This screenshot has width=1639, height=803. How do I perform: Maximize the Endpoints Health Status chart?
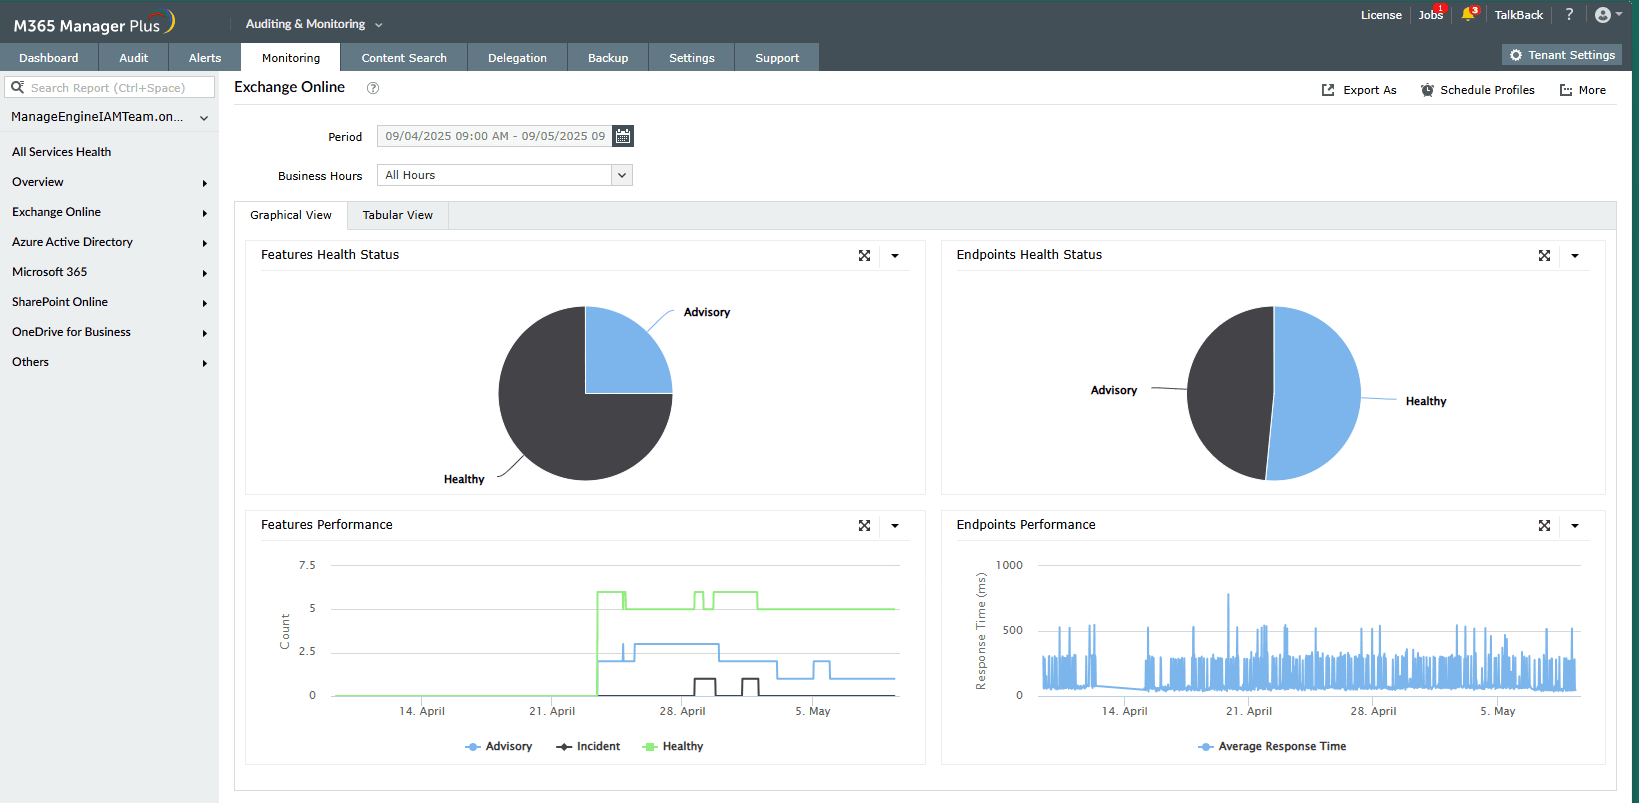[1544, 256]
